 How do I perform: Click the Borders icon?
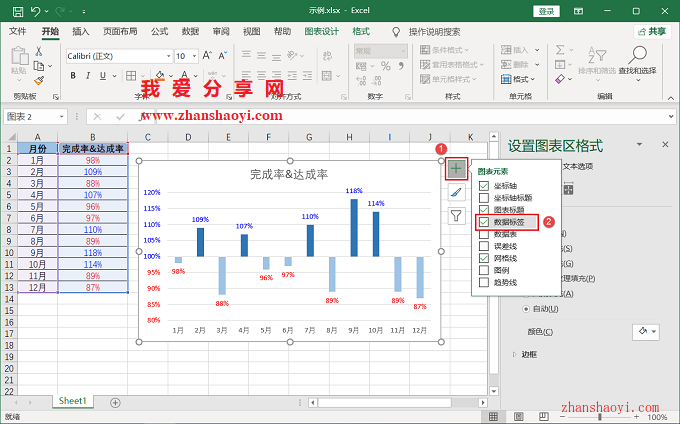coord(131,76)
